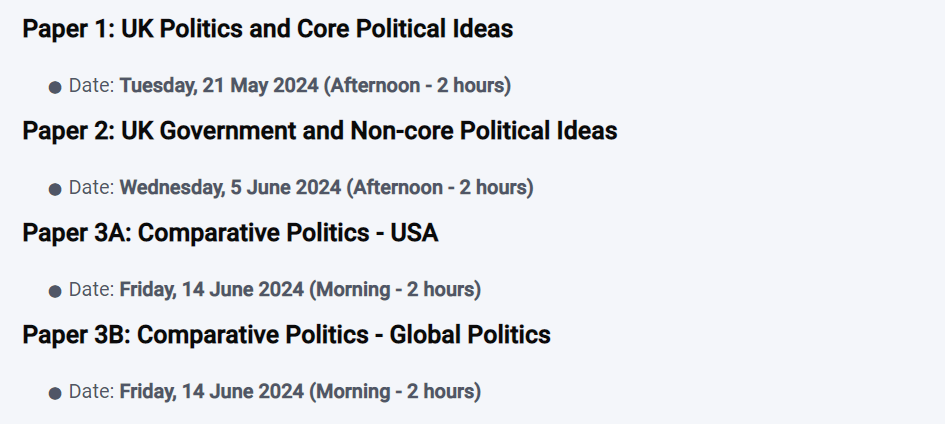Image resolution: width=945 pixels, height=424 pixels.
Task: Click the Date label under Paper 3A
Action: click(92, 289)
